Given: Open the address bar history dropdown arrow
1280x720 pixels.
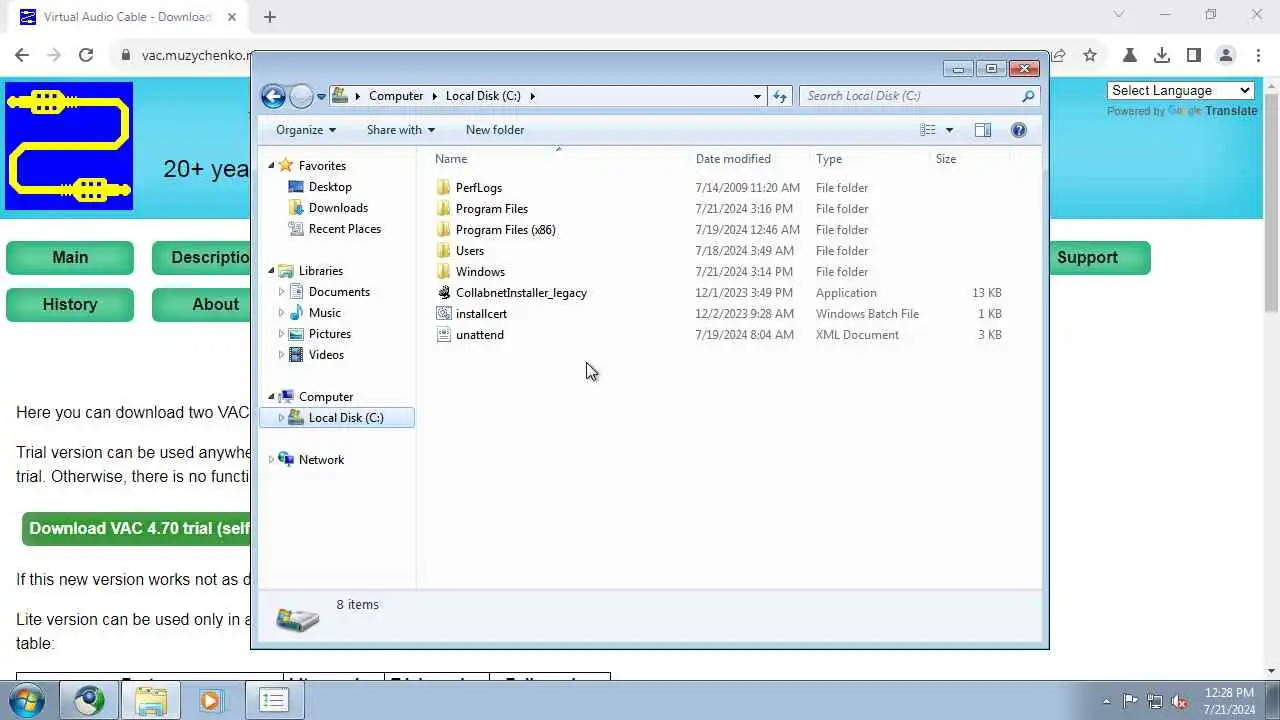Looking at the screenshot, I should 757,96.
